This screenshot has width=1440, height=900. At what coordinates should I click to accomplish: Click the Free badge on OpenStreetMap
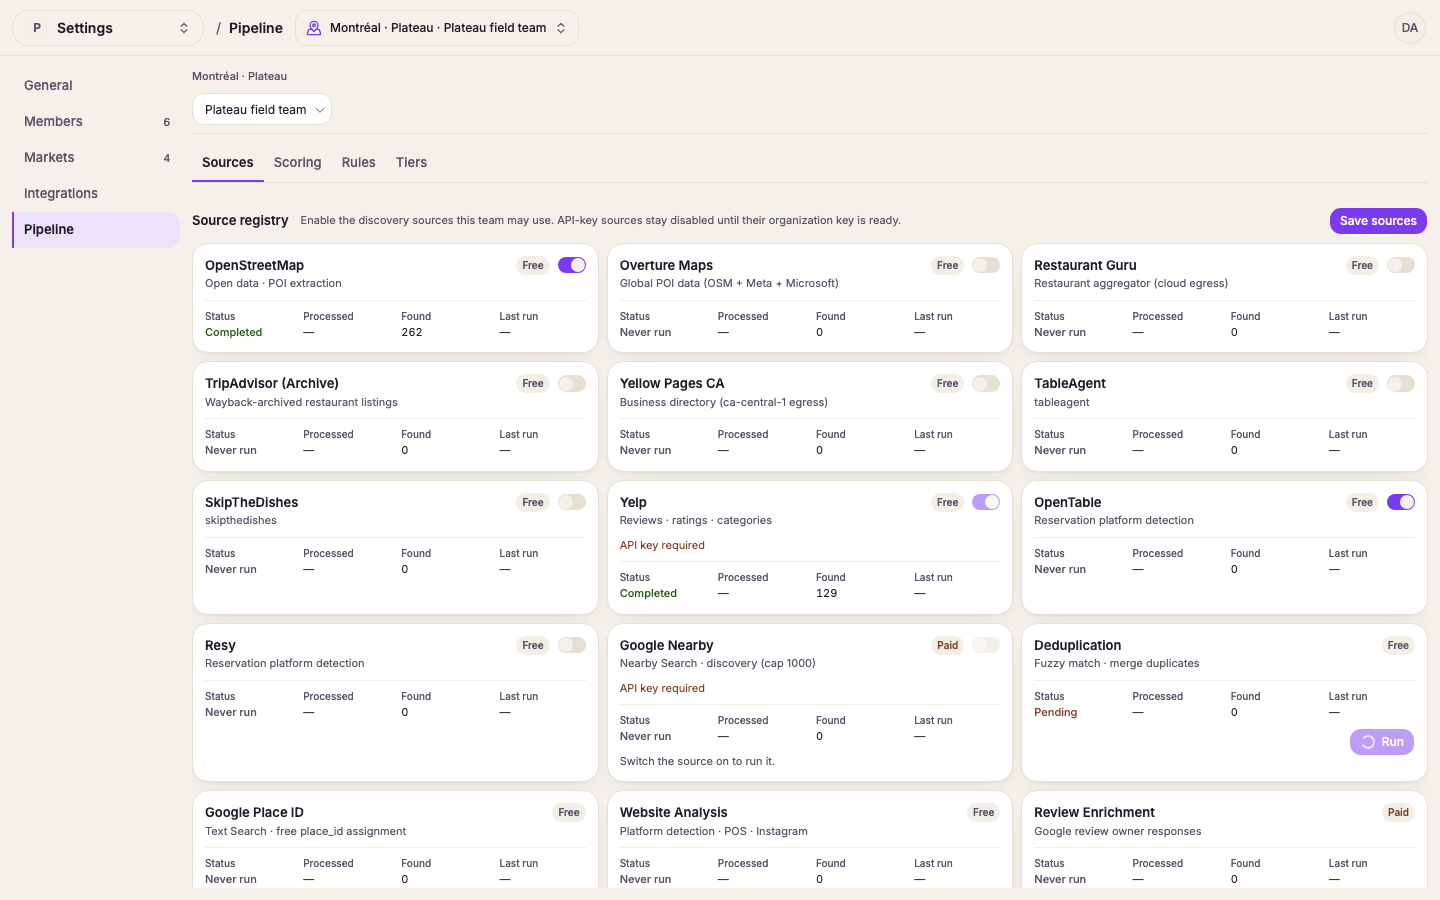pyautogui.click(x=533, y=266)
